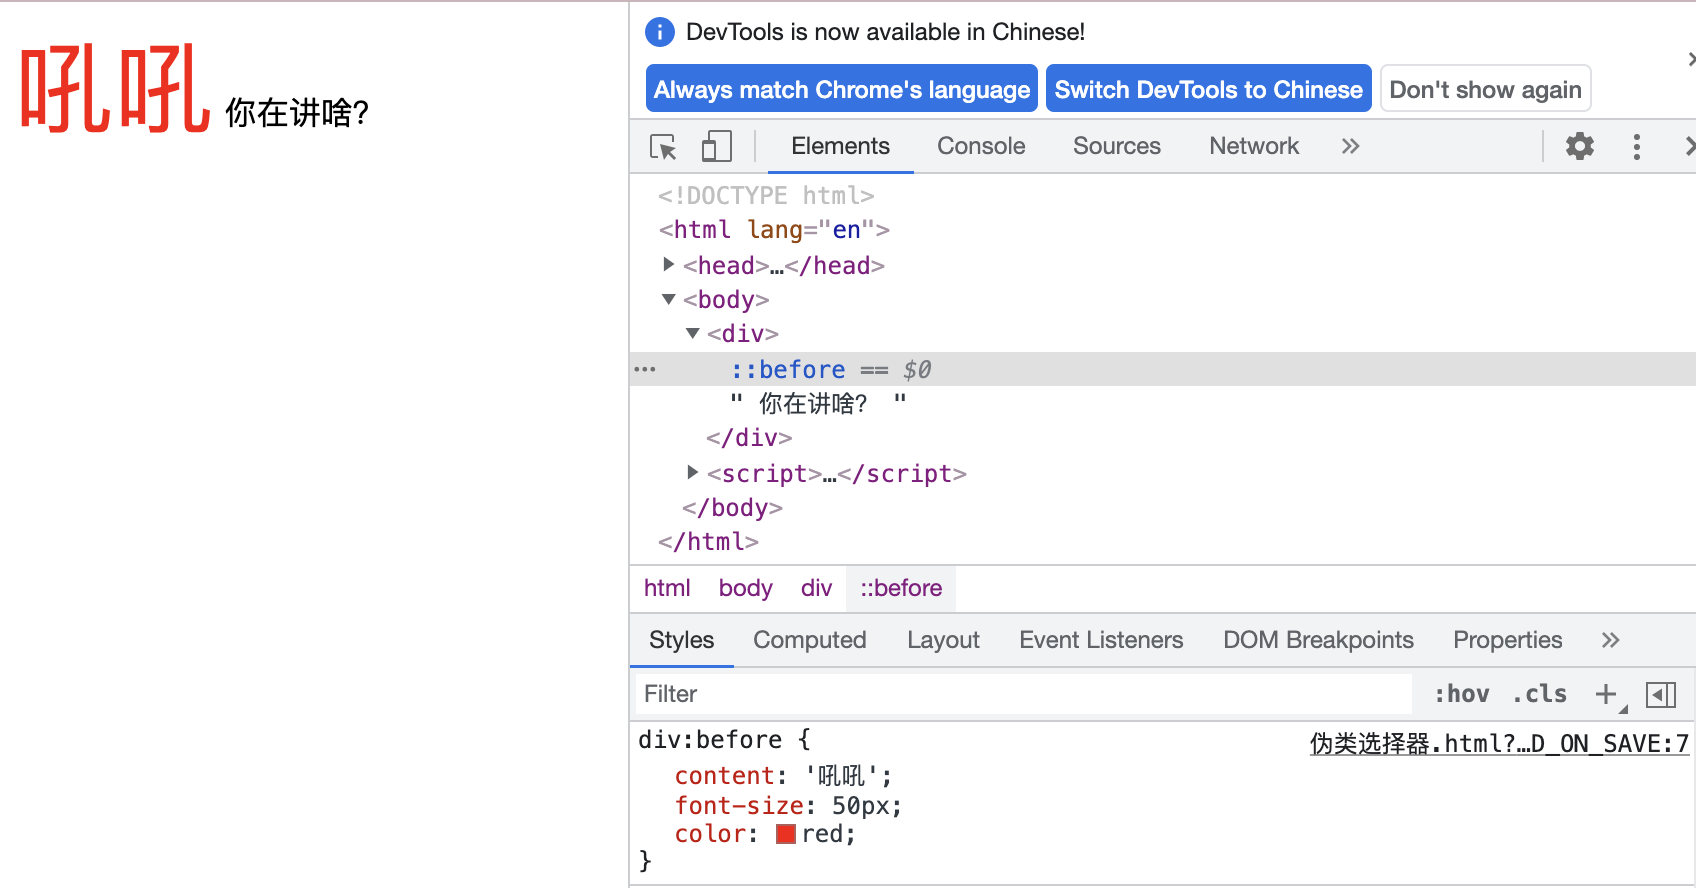
Task: Toggle the computed styles sidebar pane
Action: coord(1660,694)
